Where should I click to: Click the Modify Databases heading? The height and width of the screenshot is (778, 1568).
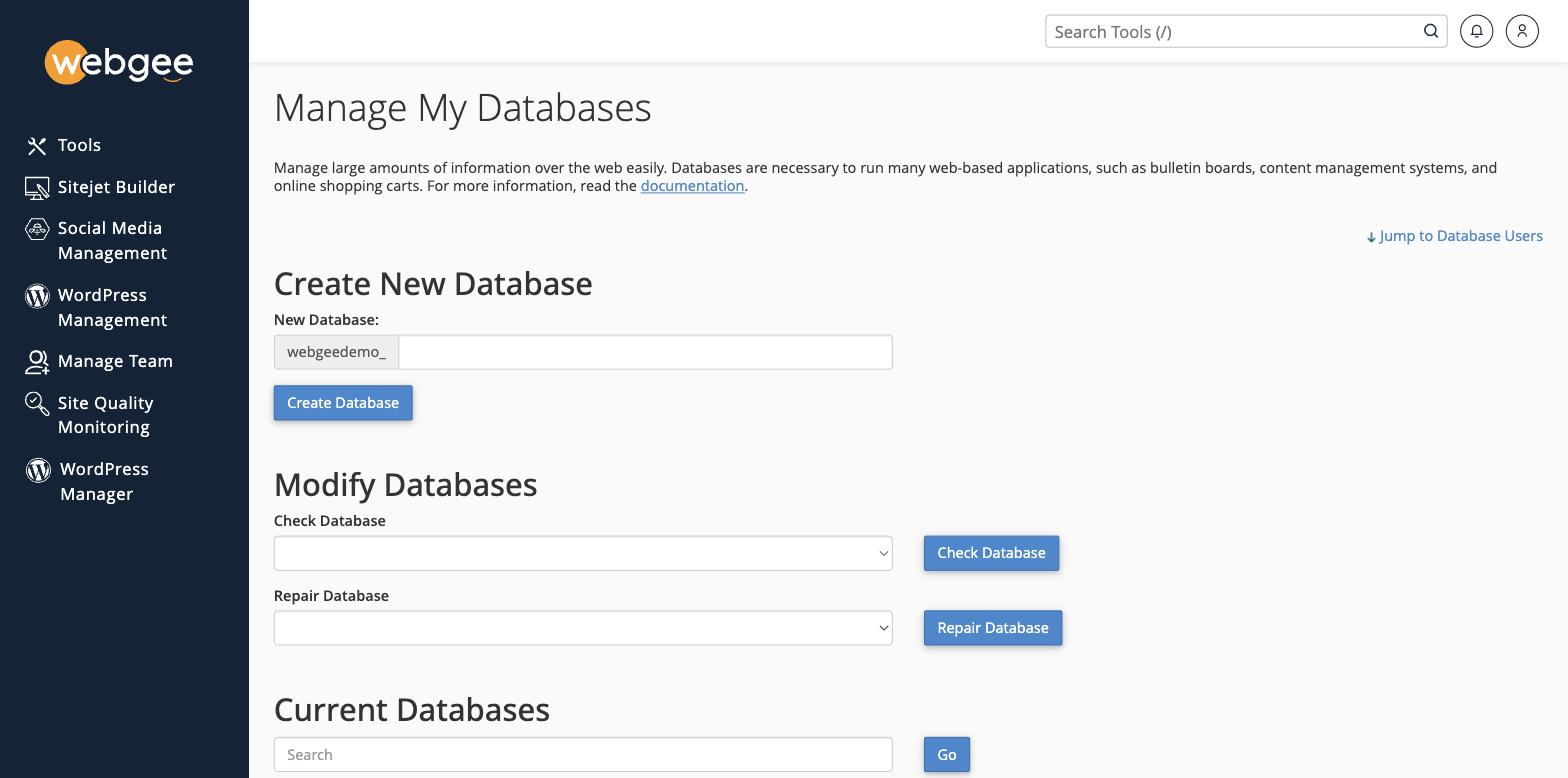(x=406, y=485)
